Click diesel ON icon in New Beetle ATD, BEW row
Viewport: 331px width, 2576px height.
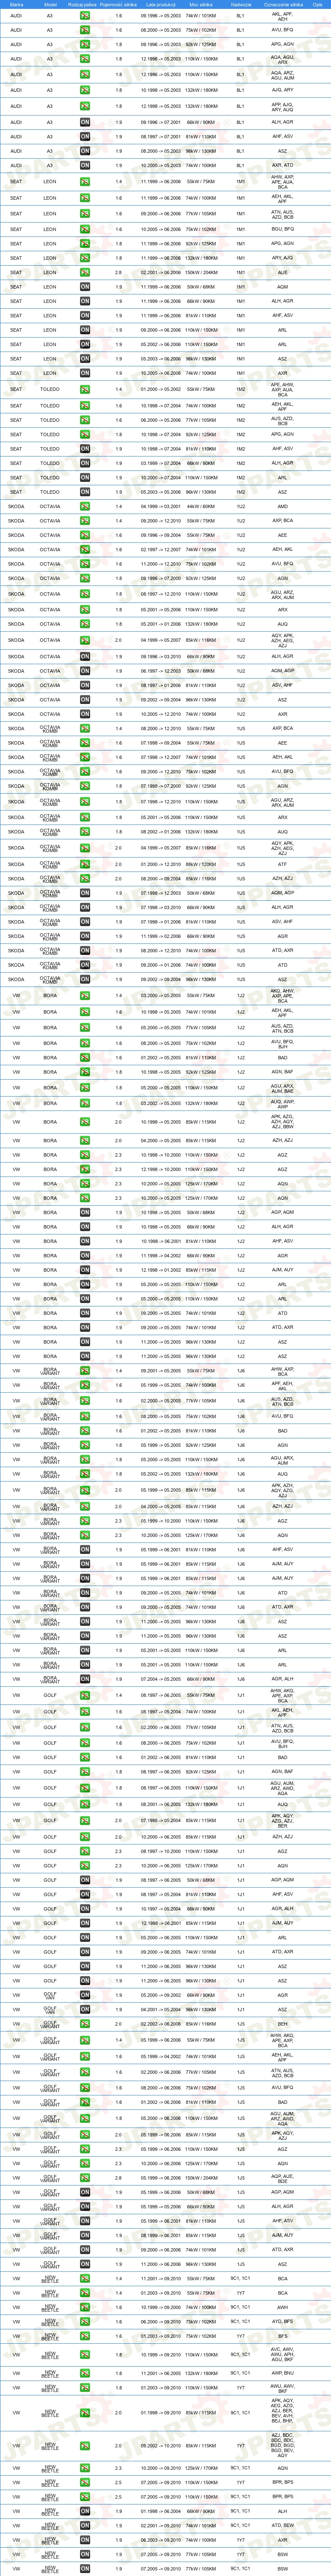(x=85, y=2524)
